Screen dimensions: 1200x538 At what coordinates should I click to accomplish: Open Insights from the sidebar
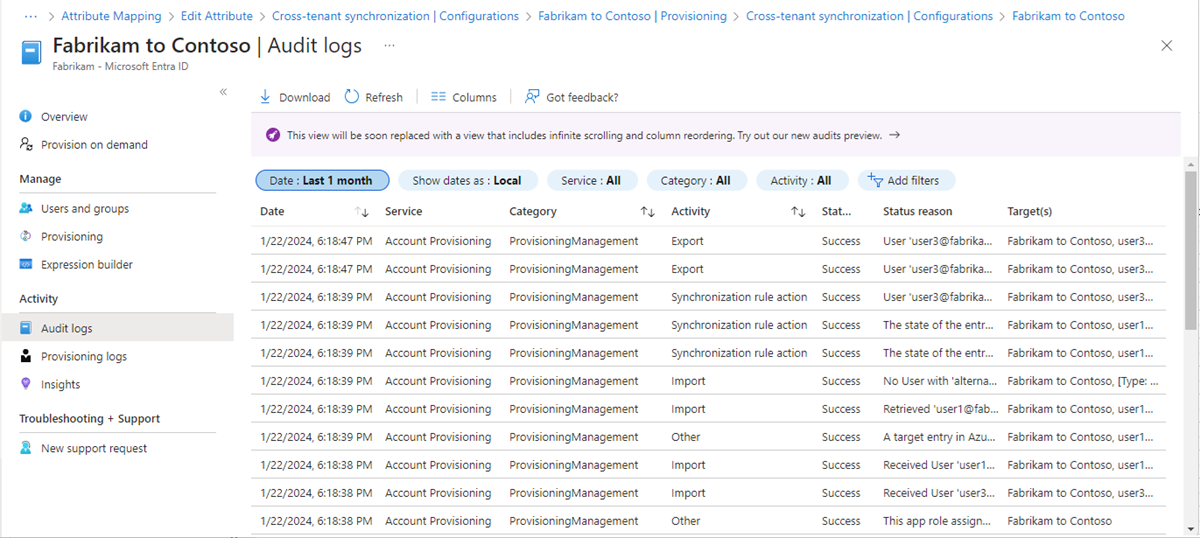(x=60, y=385)
